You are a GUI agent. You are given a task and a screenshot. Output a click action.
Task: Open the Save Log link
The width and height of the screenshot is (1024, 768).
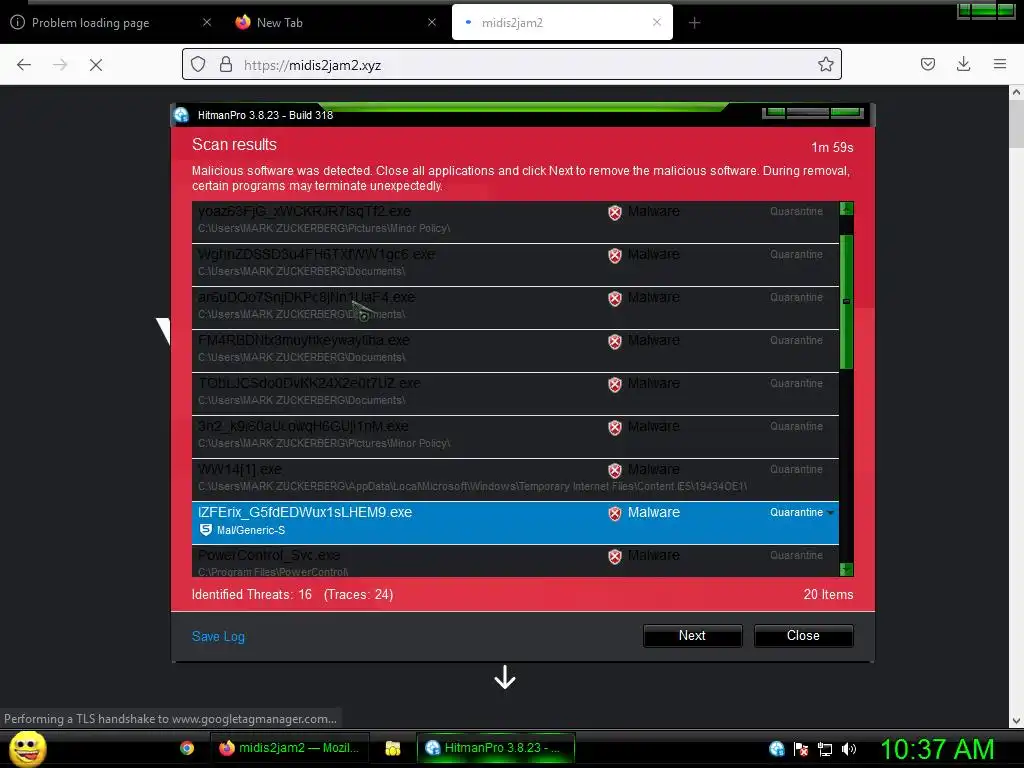[218, 637]
